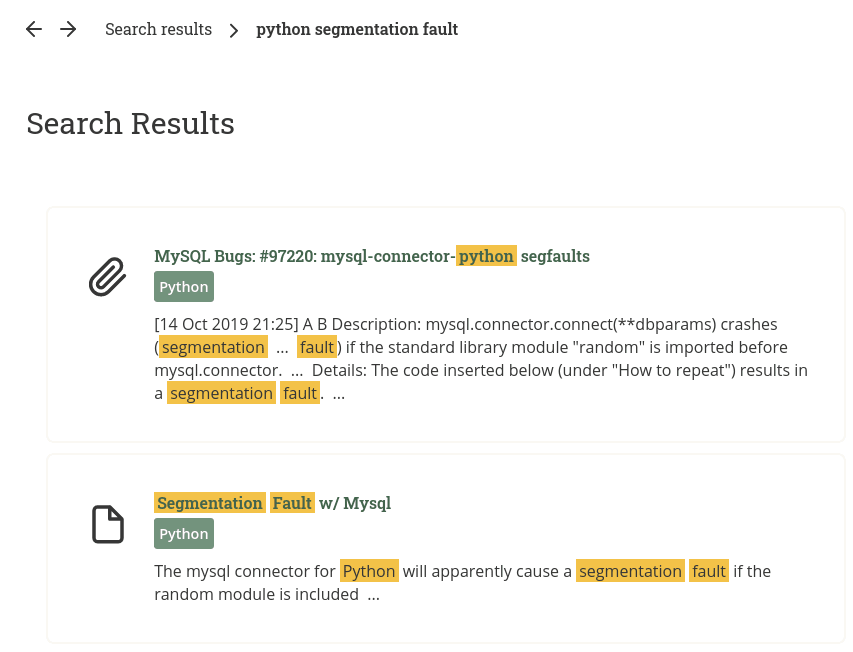Click highlighted "python" in the MySQL Bugs title

(x=486, y=256)
